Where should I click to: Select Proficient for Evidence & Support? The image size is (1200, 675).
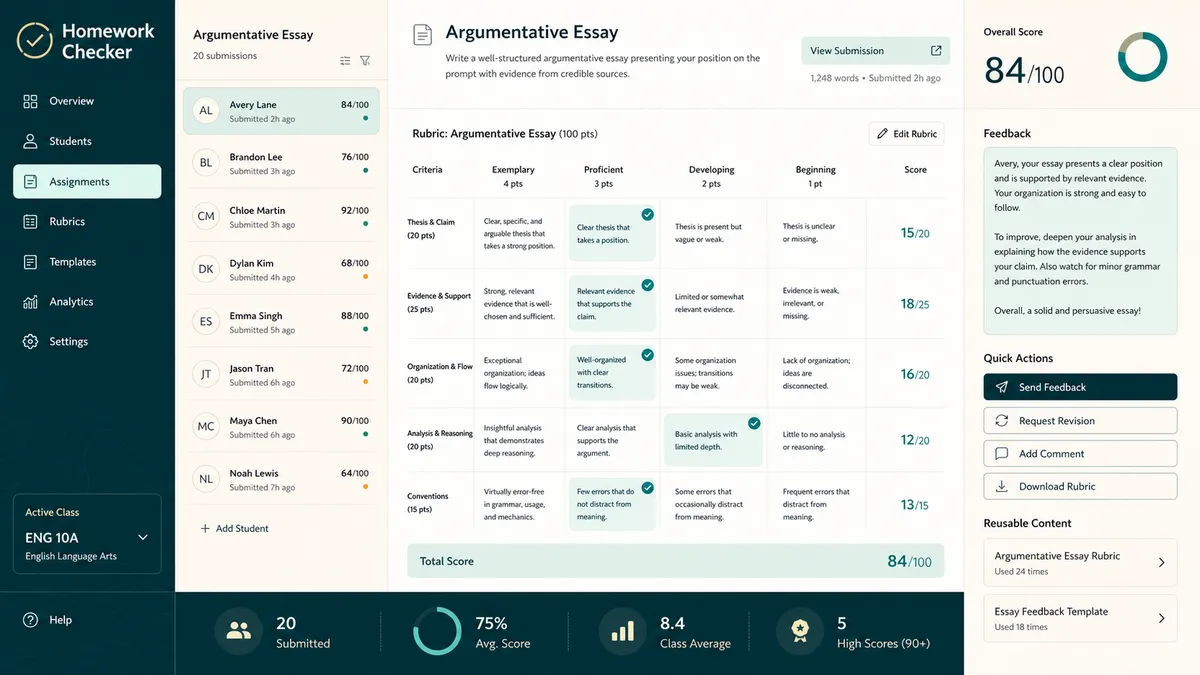(612, 304)
